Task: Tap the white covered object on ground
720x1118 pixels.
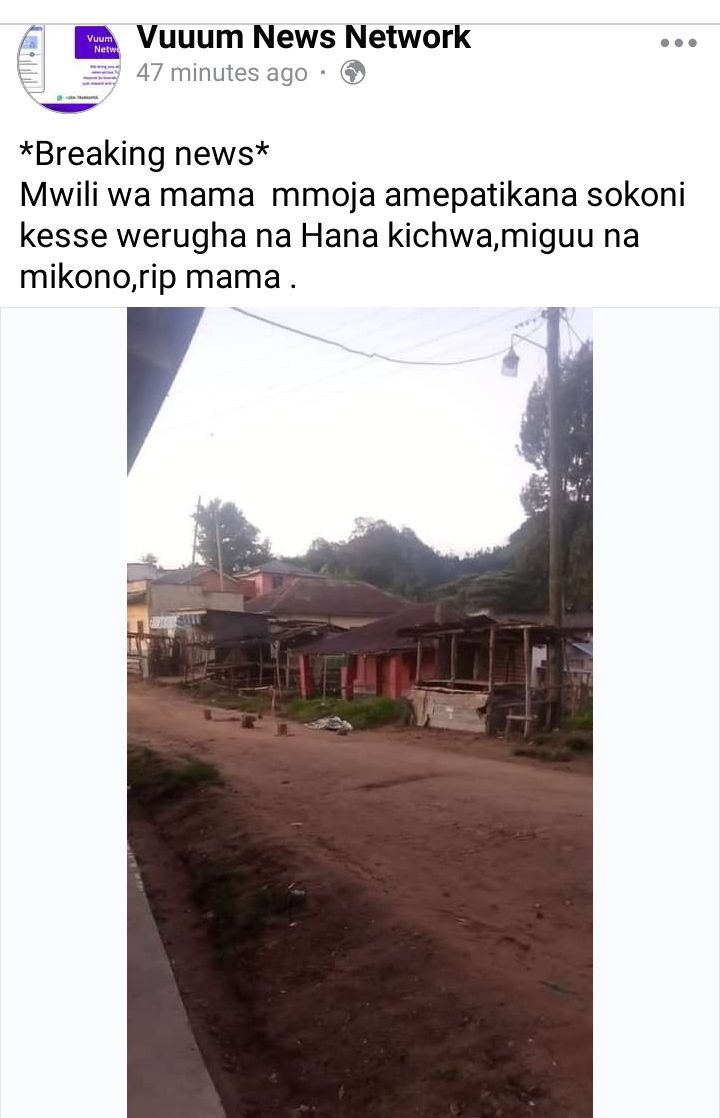Action: point(329,724)
